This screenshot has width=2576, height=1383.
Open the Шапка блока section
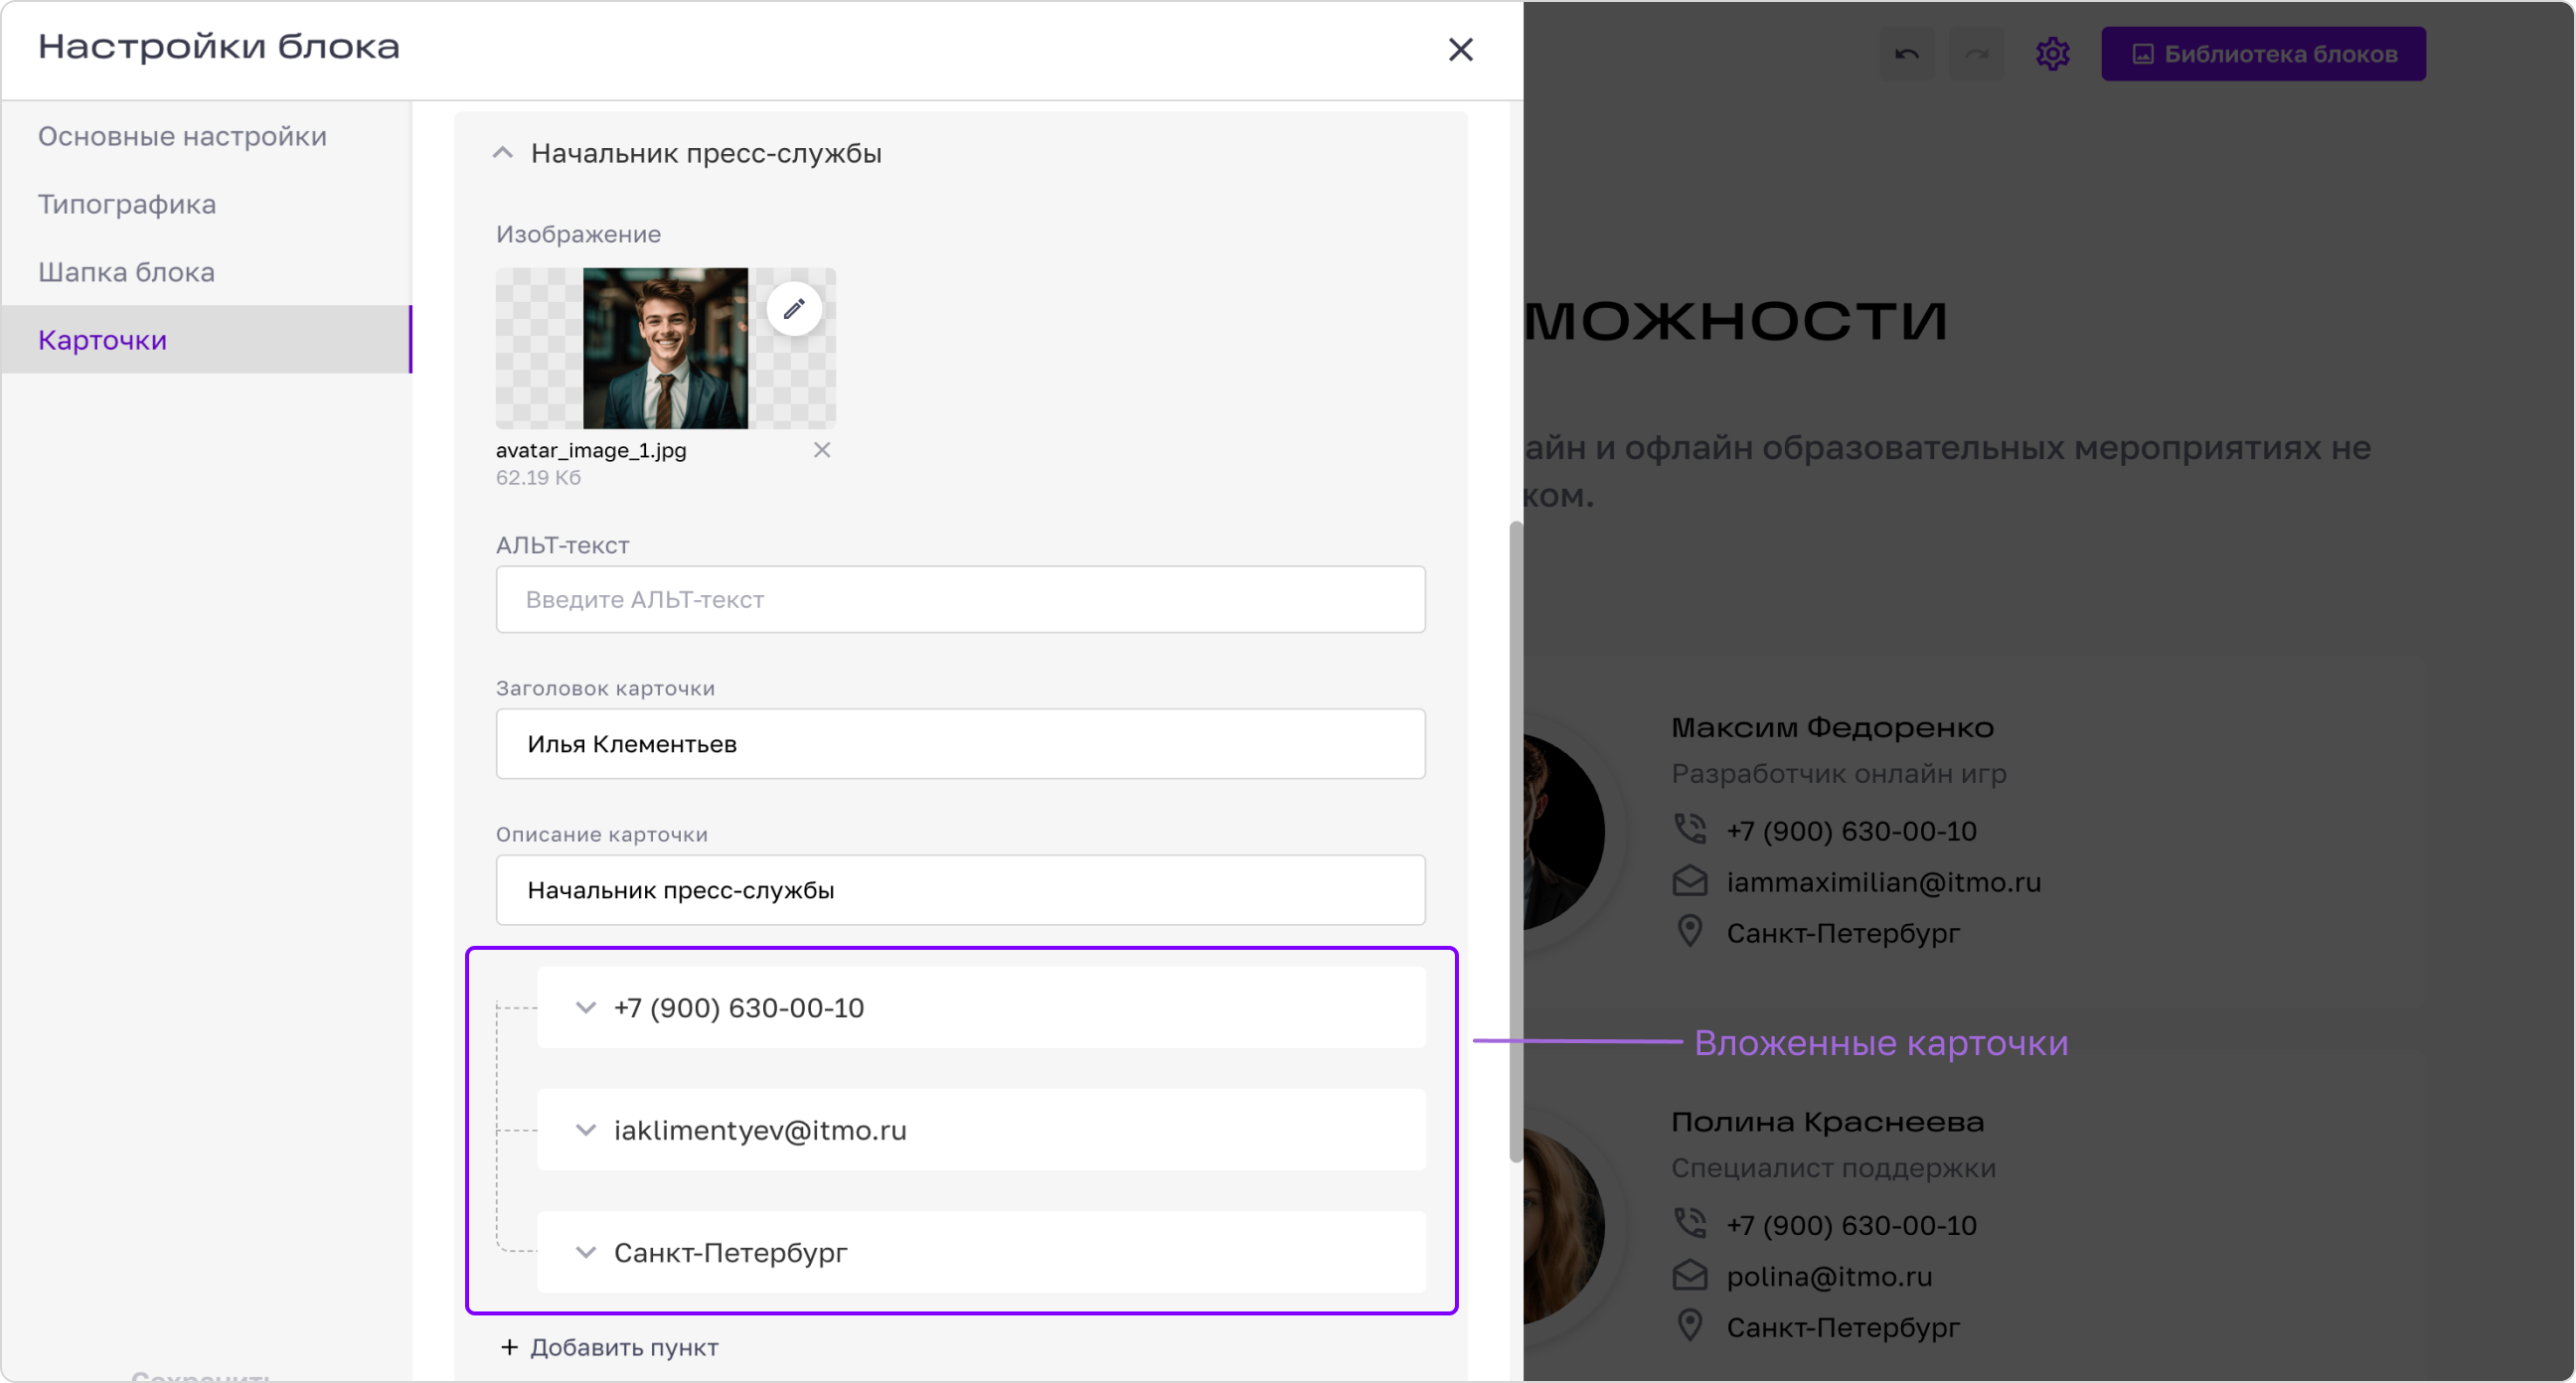[206, 272]
